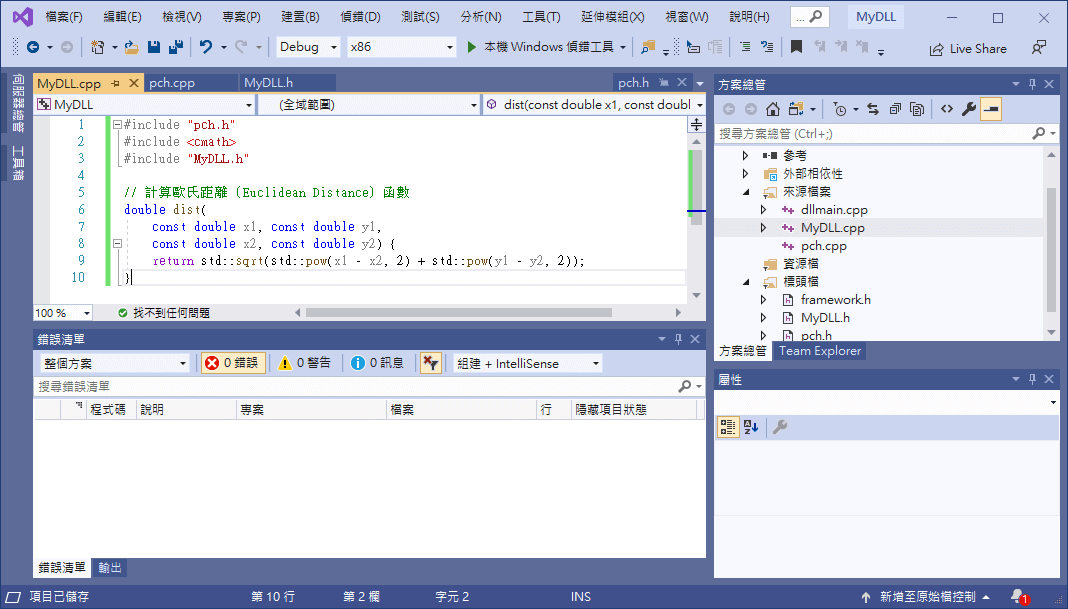1068x609 pixels.
Task: Toggle auto-hide pin on 方案總管 panel
Action: (x=1032, y=84)
